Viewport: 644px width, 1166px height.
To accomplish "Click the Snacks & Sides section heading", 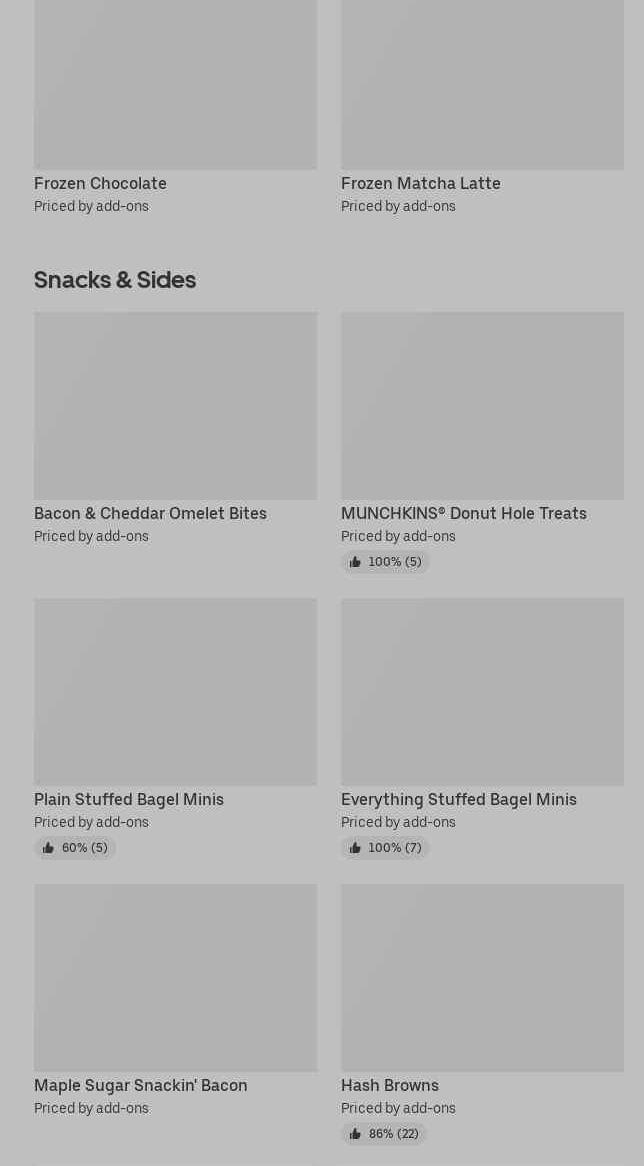I will [x=115, y=279].
